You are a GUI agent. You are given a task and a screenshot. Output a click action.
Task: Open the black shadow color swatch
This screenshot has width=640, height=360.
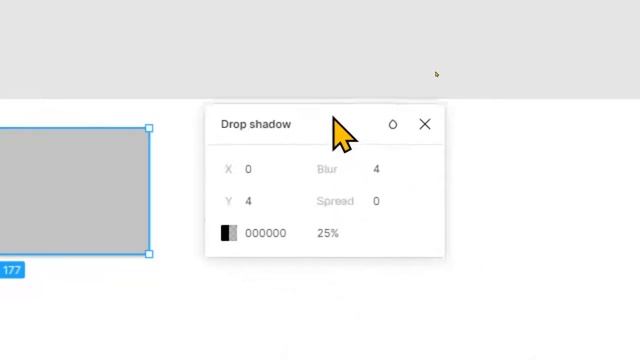coord(229,233)
